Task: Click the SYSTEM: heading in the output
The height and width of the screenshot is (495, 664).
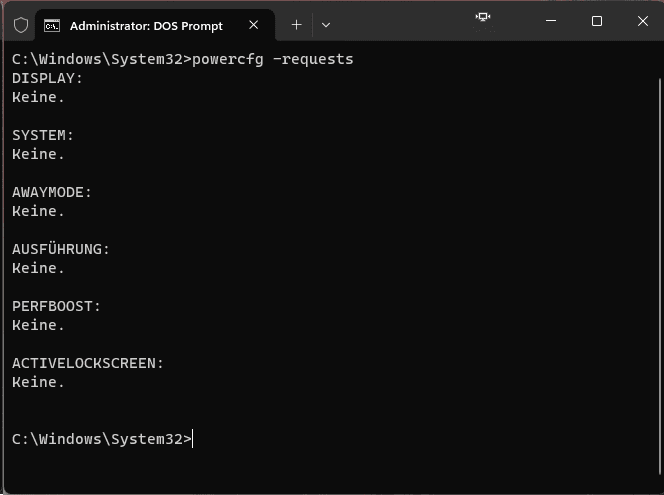Action: tap(43, 135)
